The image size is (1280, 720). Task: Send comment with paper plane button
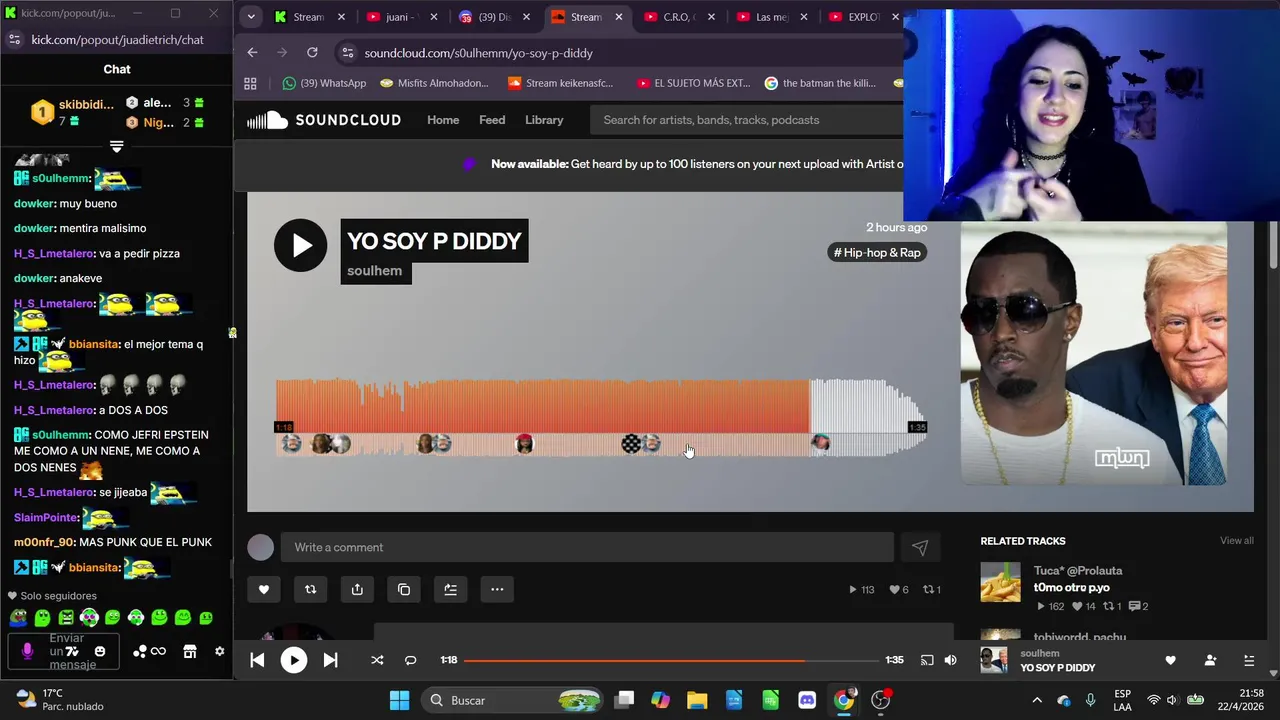pos(920,547)
